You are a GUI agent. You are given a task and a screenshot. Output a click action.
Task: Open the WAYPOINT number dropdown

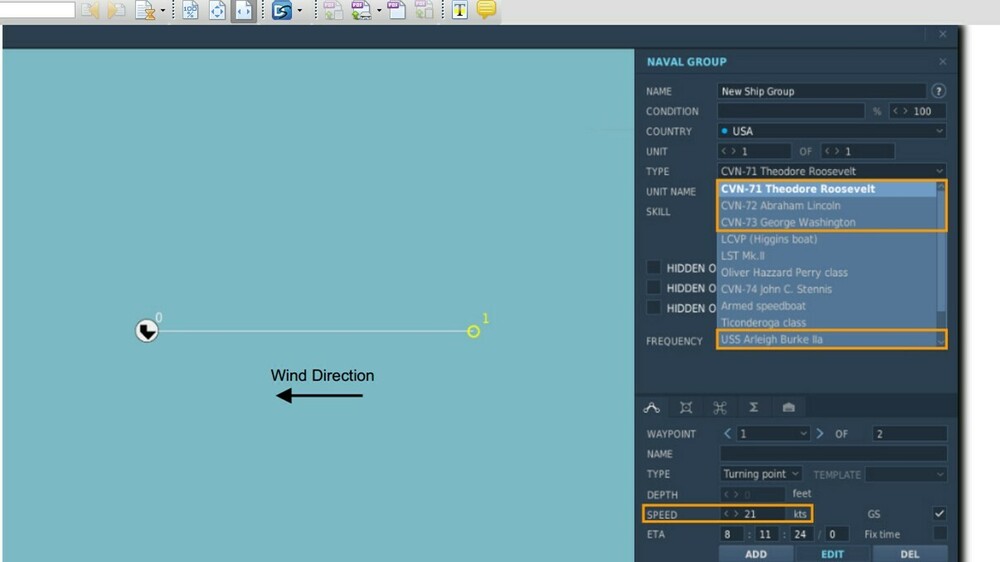click(x=773, y=434)
